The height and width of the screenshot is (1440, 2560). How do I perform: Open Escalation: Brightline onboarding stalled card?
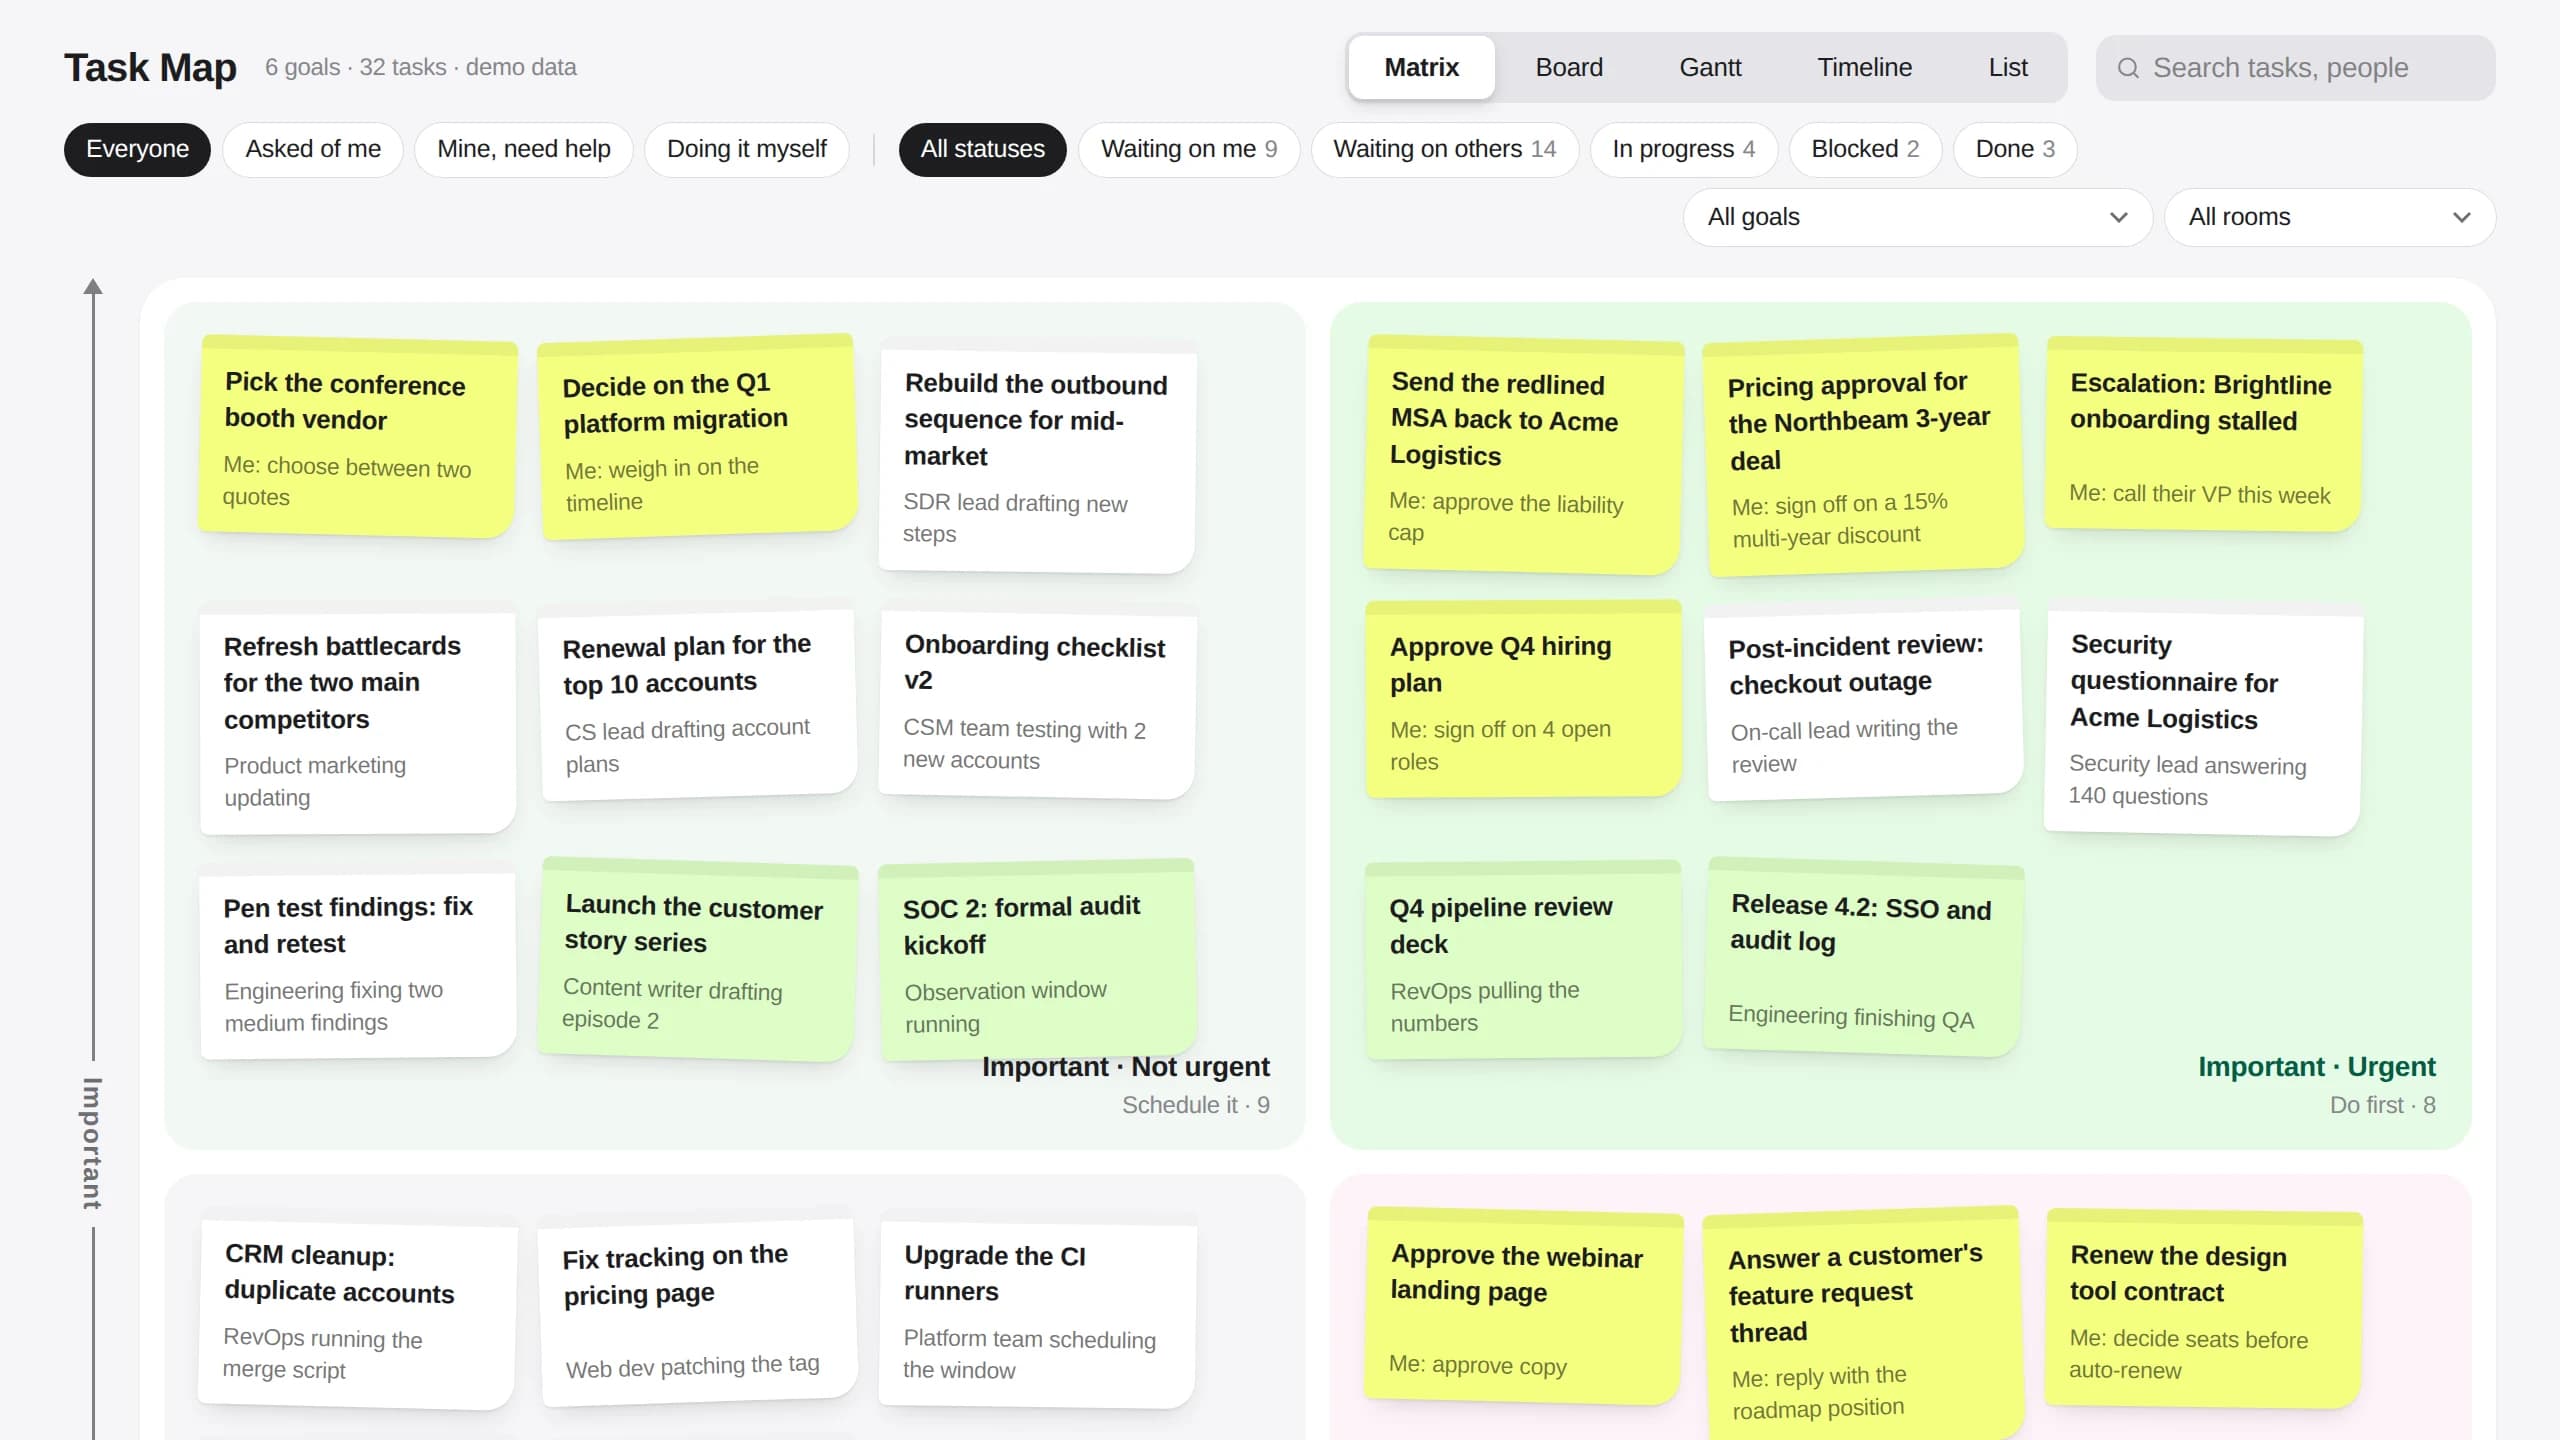coord(2203,435)
